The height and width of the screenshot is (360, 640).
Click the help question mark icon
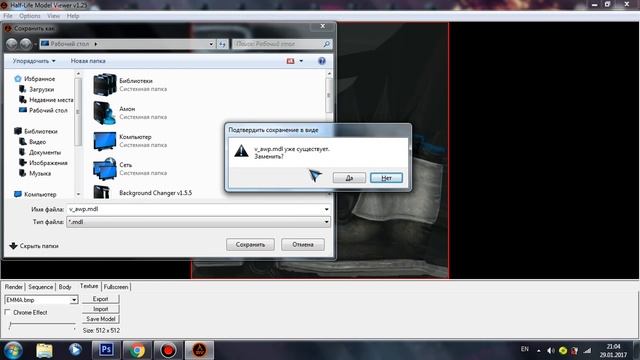tap(322, 61)
